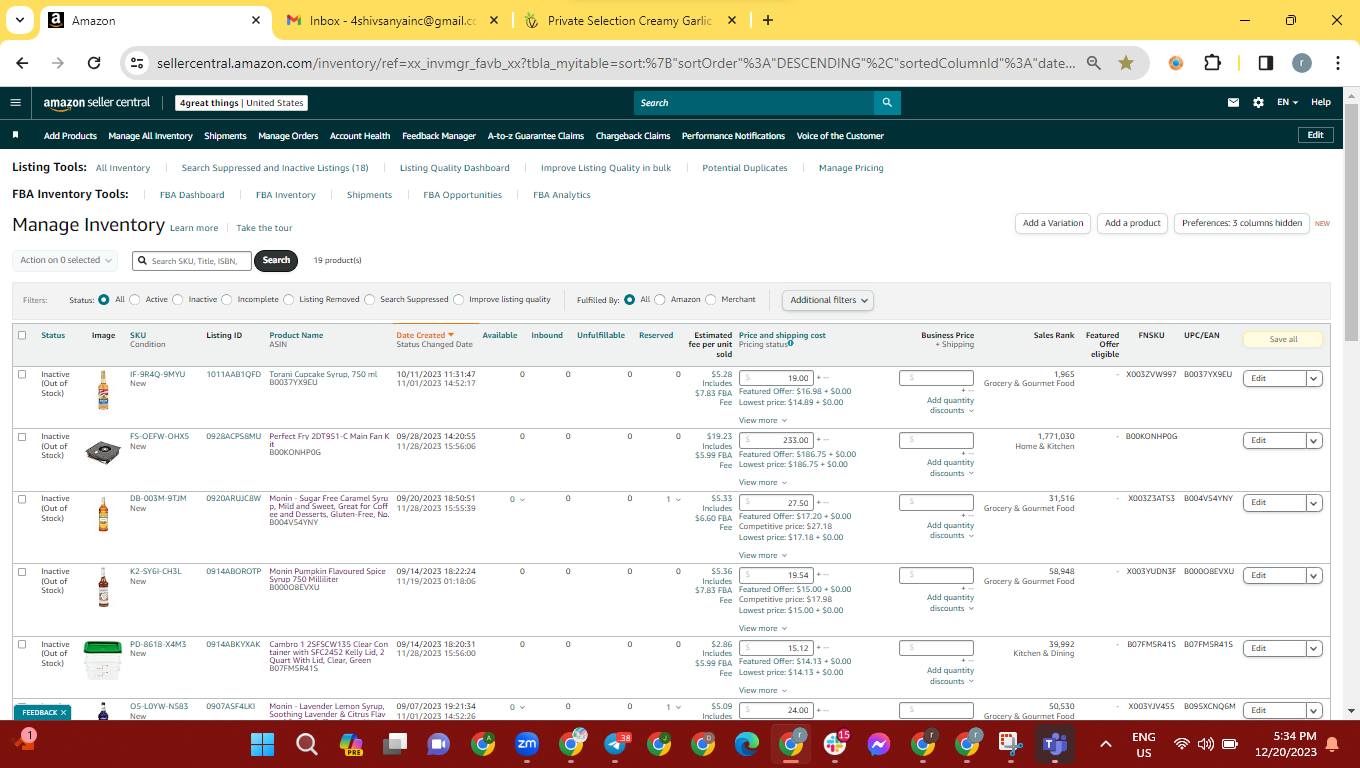Open the EN language dropdown

point(1287,102)
